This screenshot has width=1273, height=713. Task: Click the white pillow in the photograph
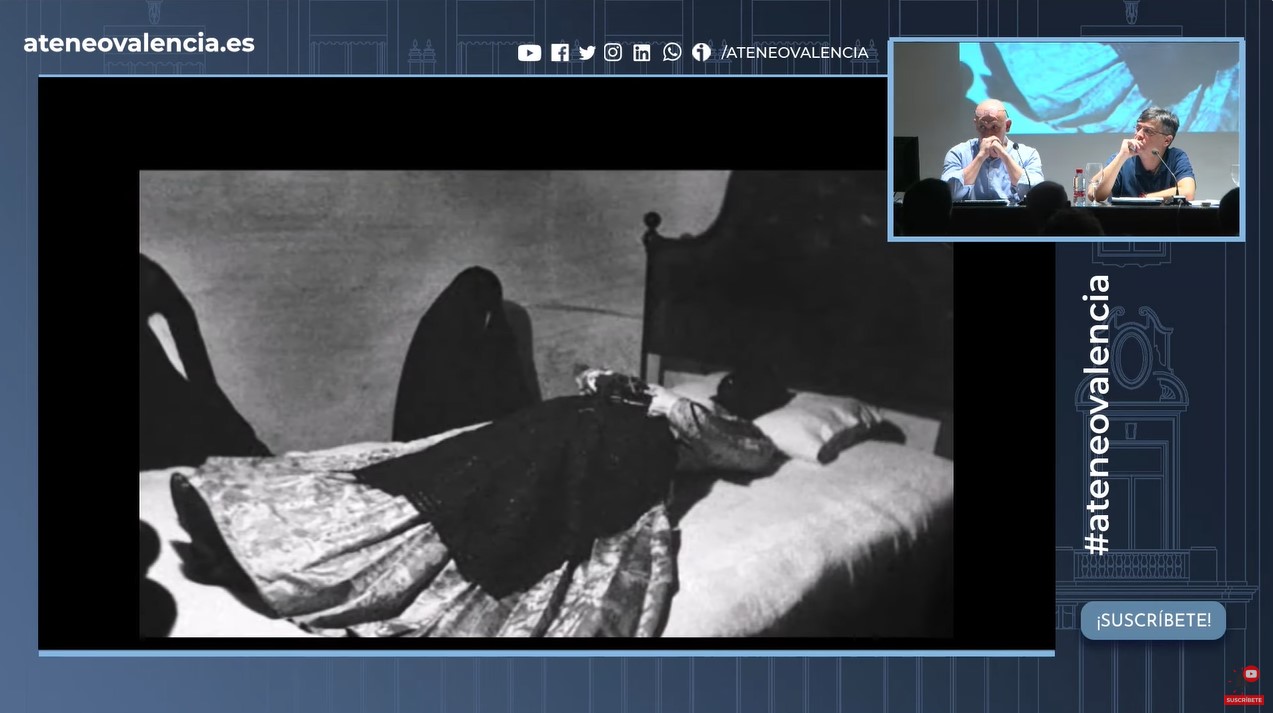pyautogui.click(x=820, y=420)
